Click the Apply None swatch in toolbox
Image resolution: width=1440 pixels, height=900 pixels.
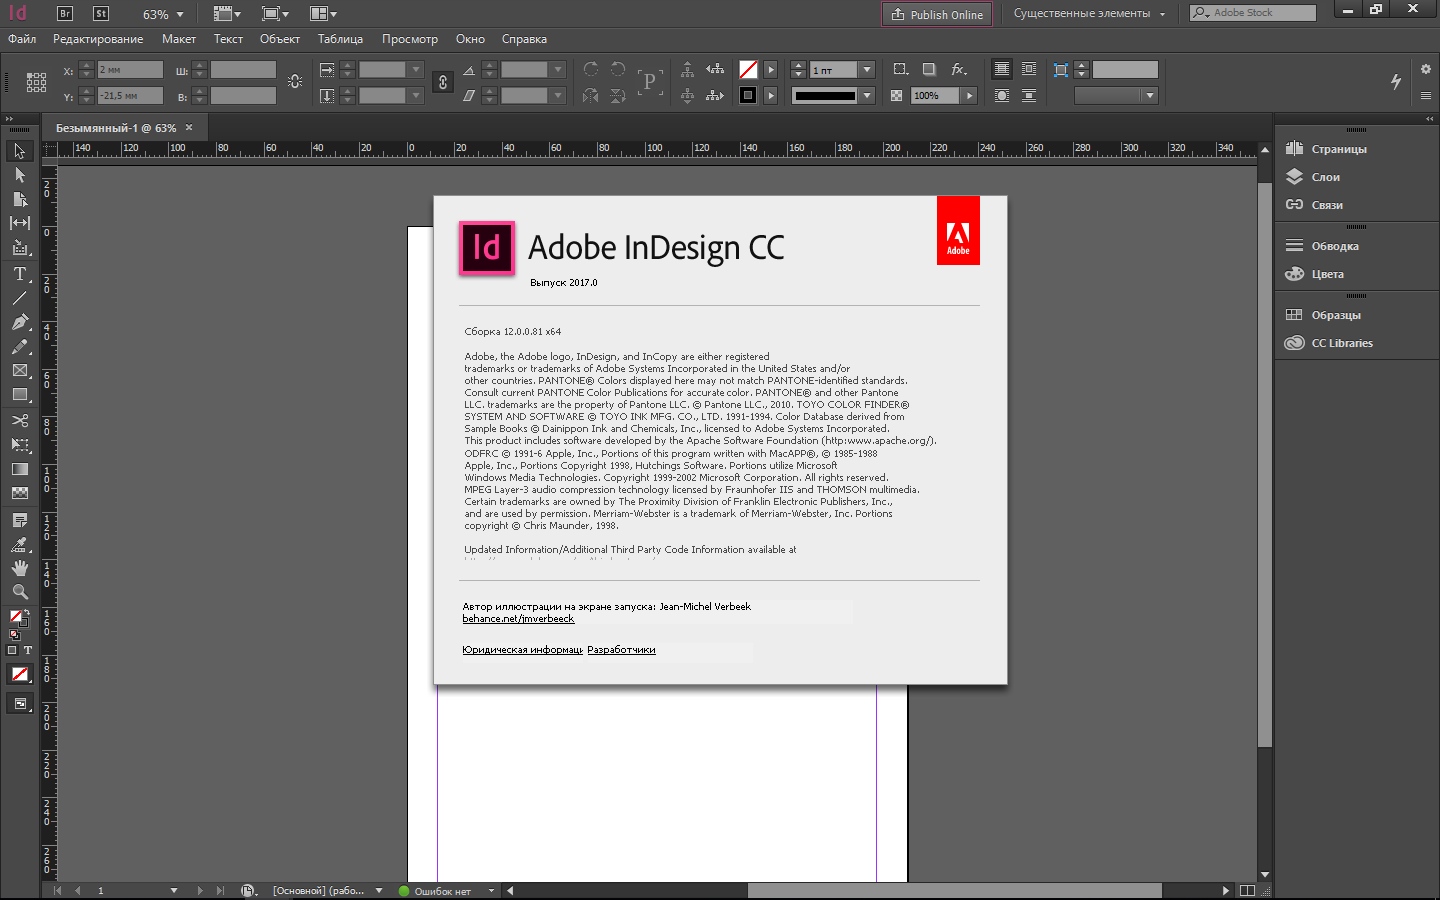click(19, 675)
